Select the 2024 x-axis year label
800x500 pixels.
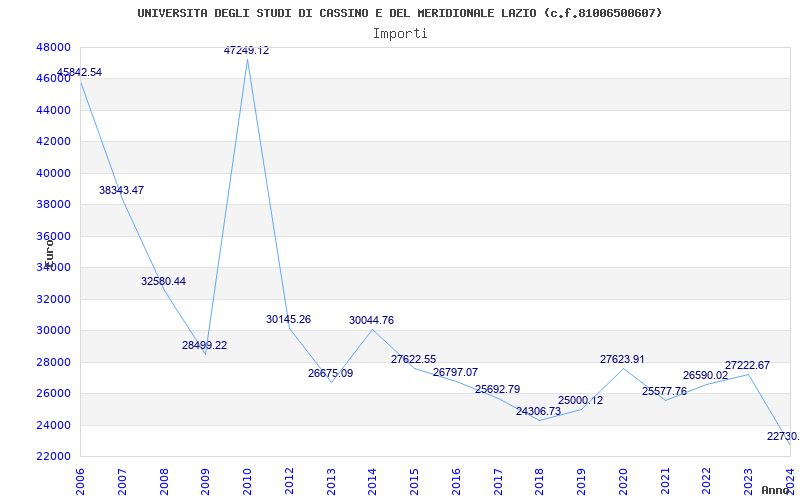click(x=790, y=482)
